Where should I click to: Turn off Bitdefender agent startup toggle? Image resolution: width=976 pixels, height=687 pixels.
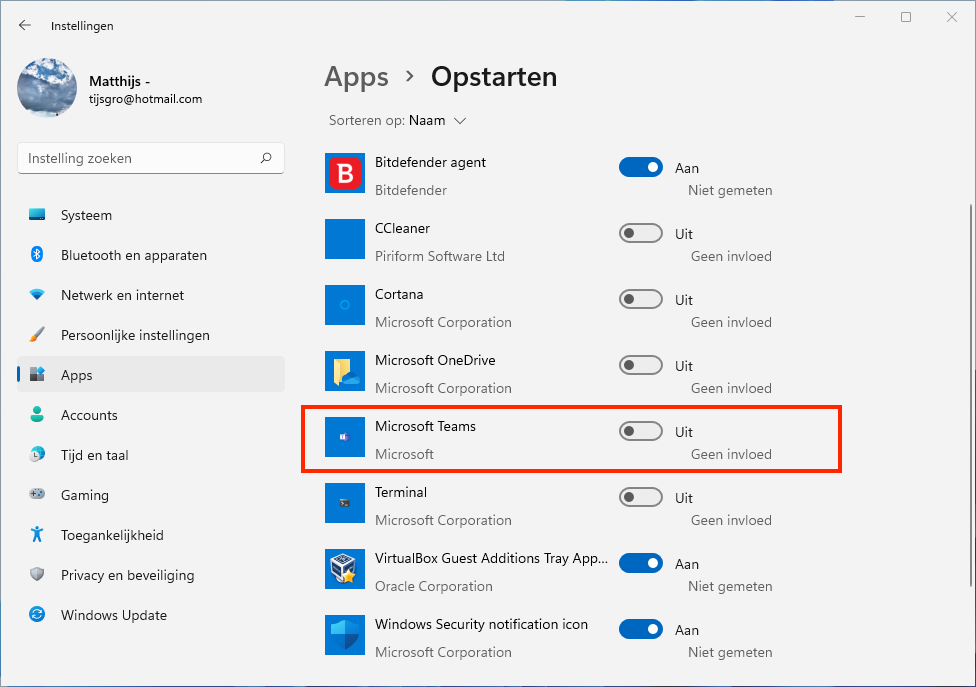point(641,167)
